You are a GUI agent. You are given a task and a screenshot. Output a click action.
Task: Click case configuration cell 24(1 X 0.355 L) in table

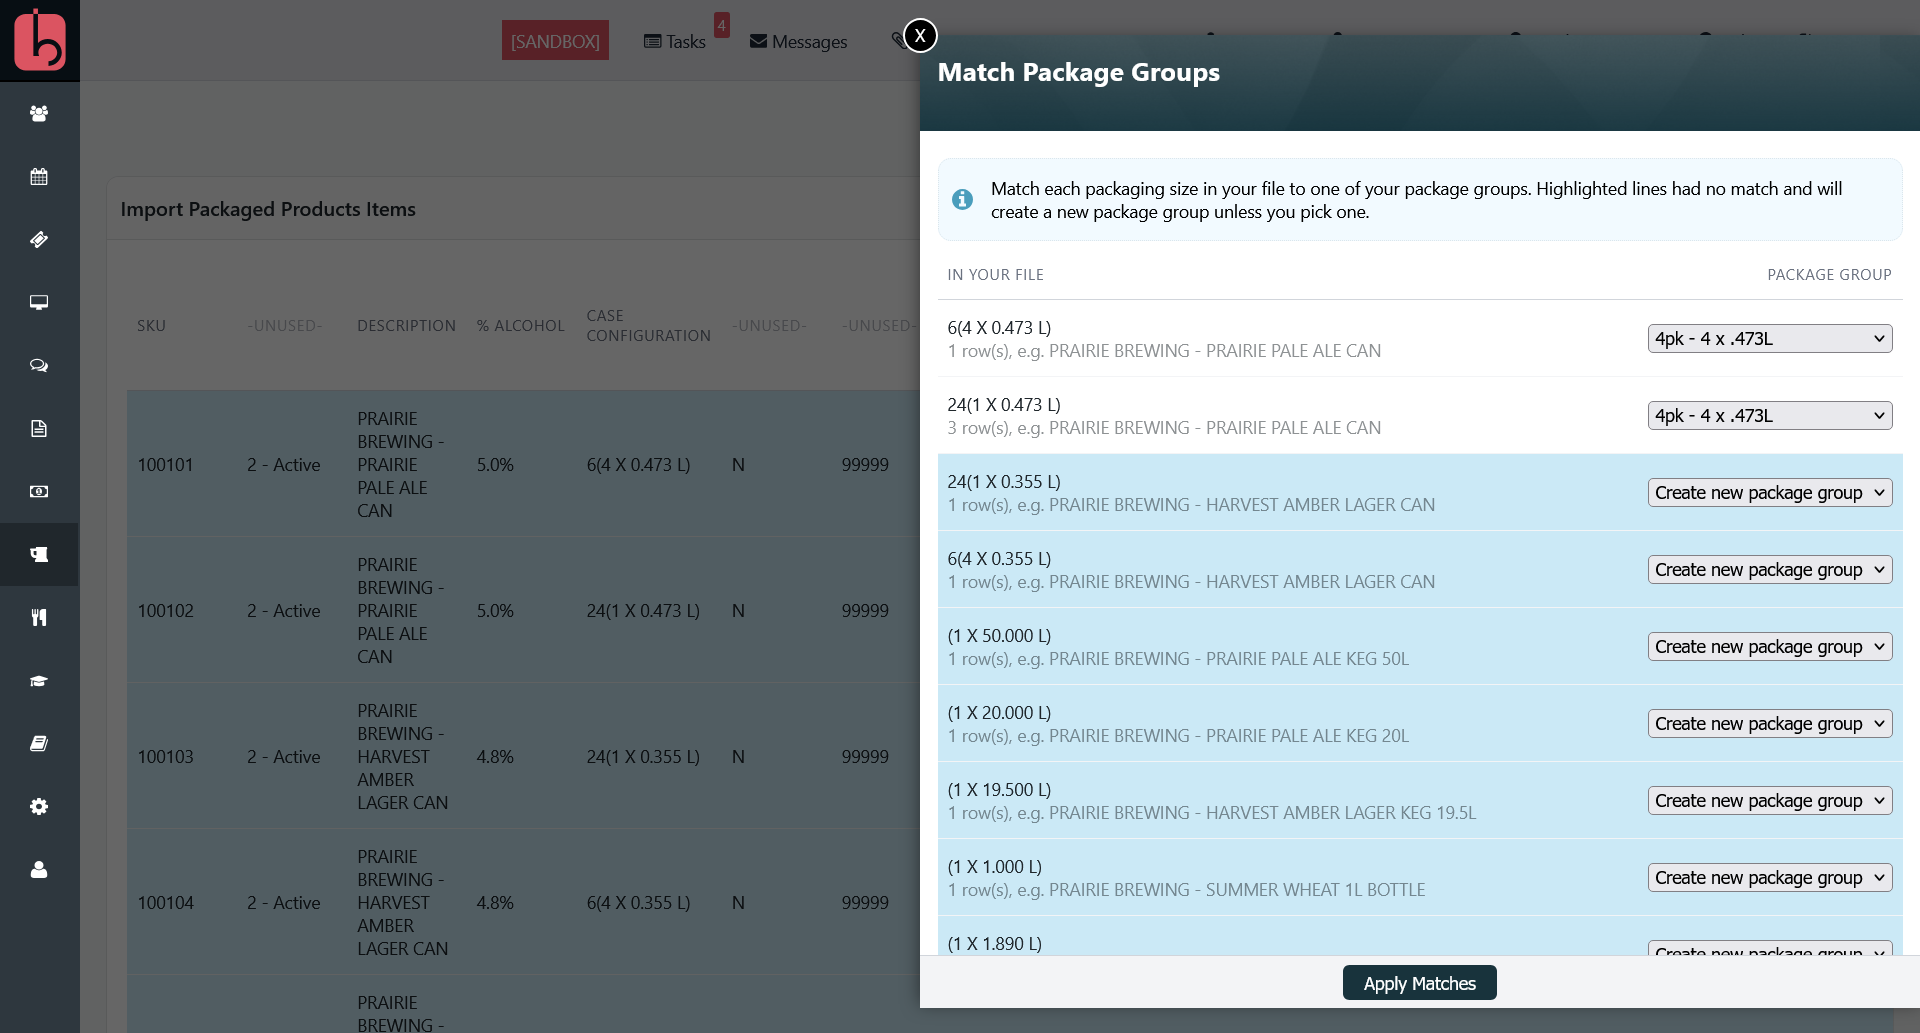coord(643,757)
